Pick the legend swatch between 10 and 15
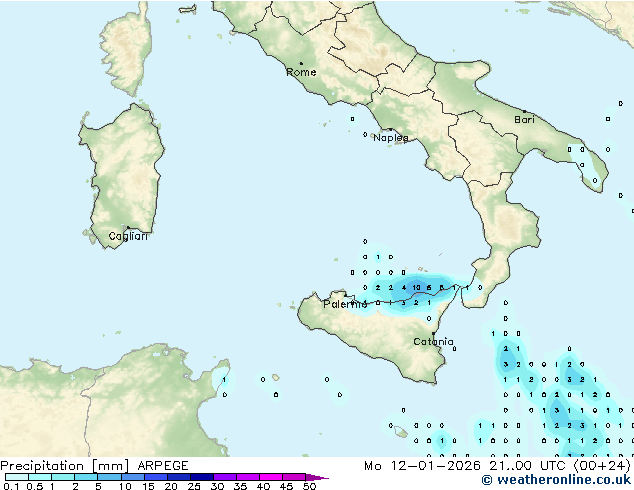Viewport: 634px width, 490px height. point(132,477)
